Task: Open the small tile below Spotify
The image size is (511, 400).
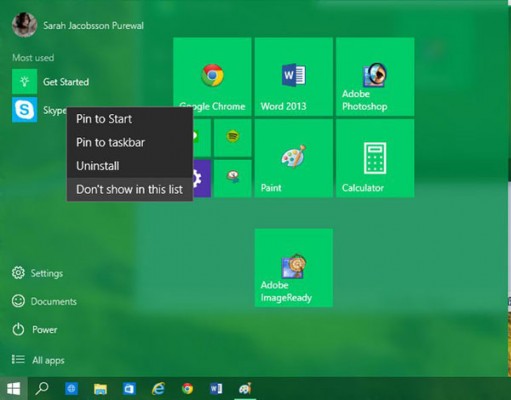Action: point(233,179)
